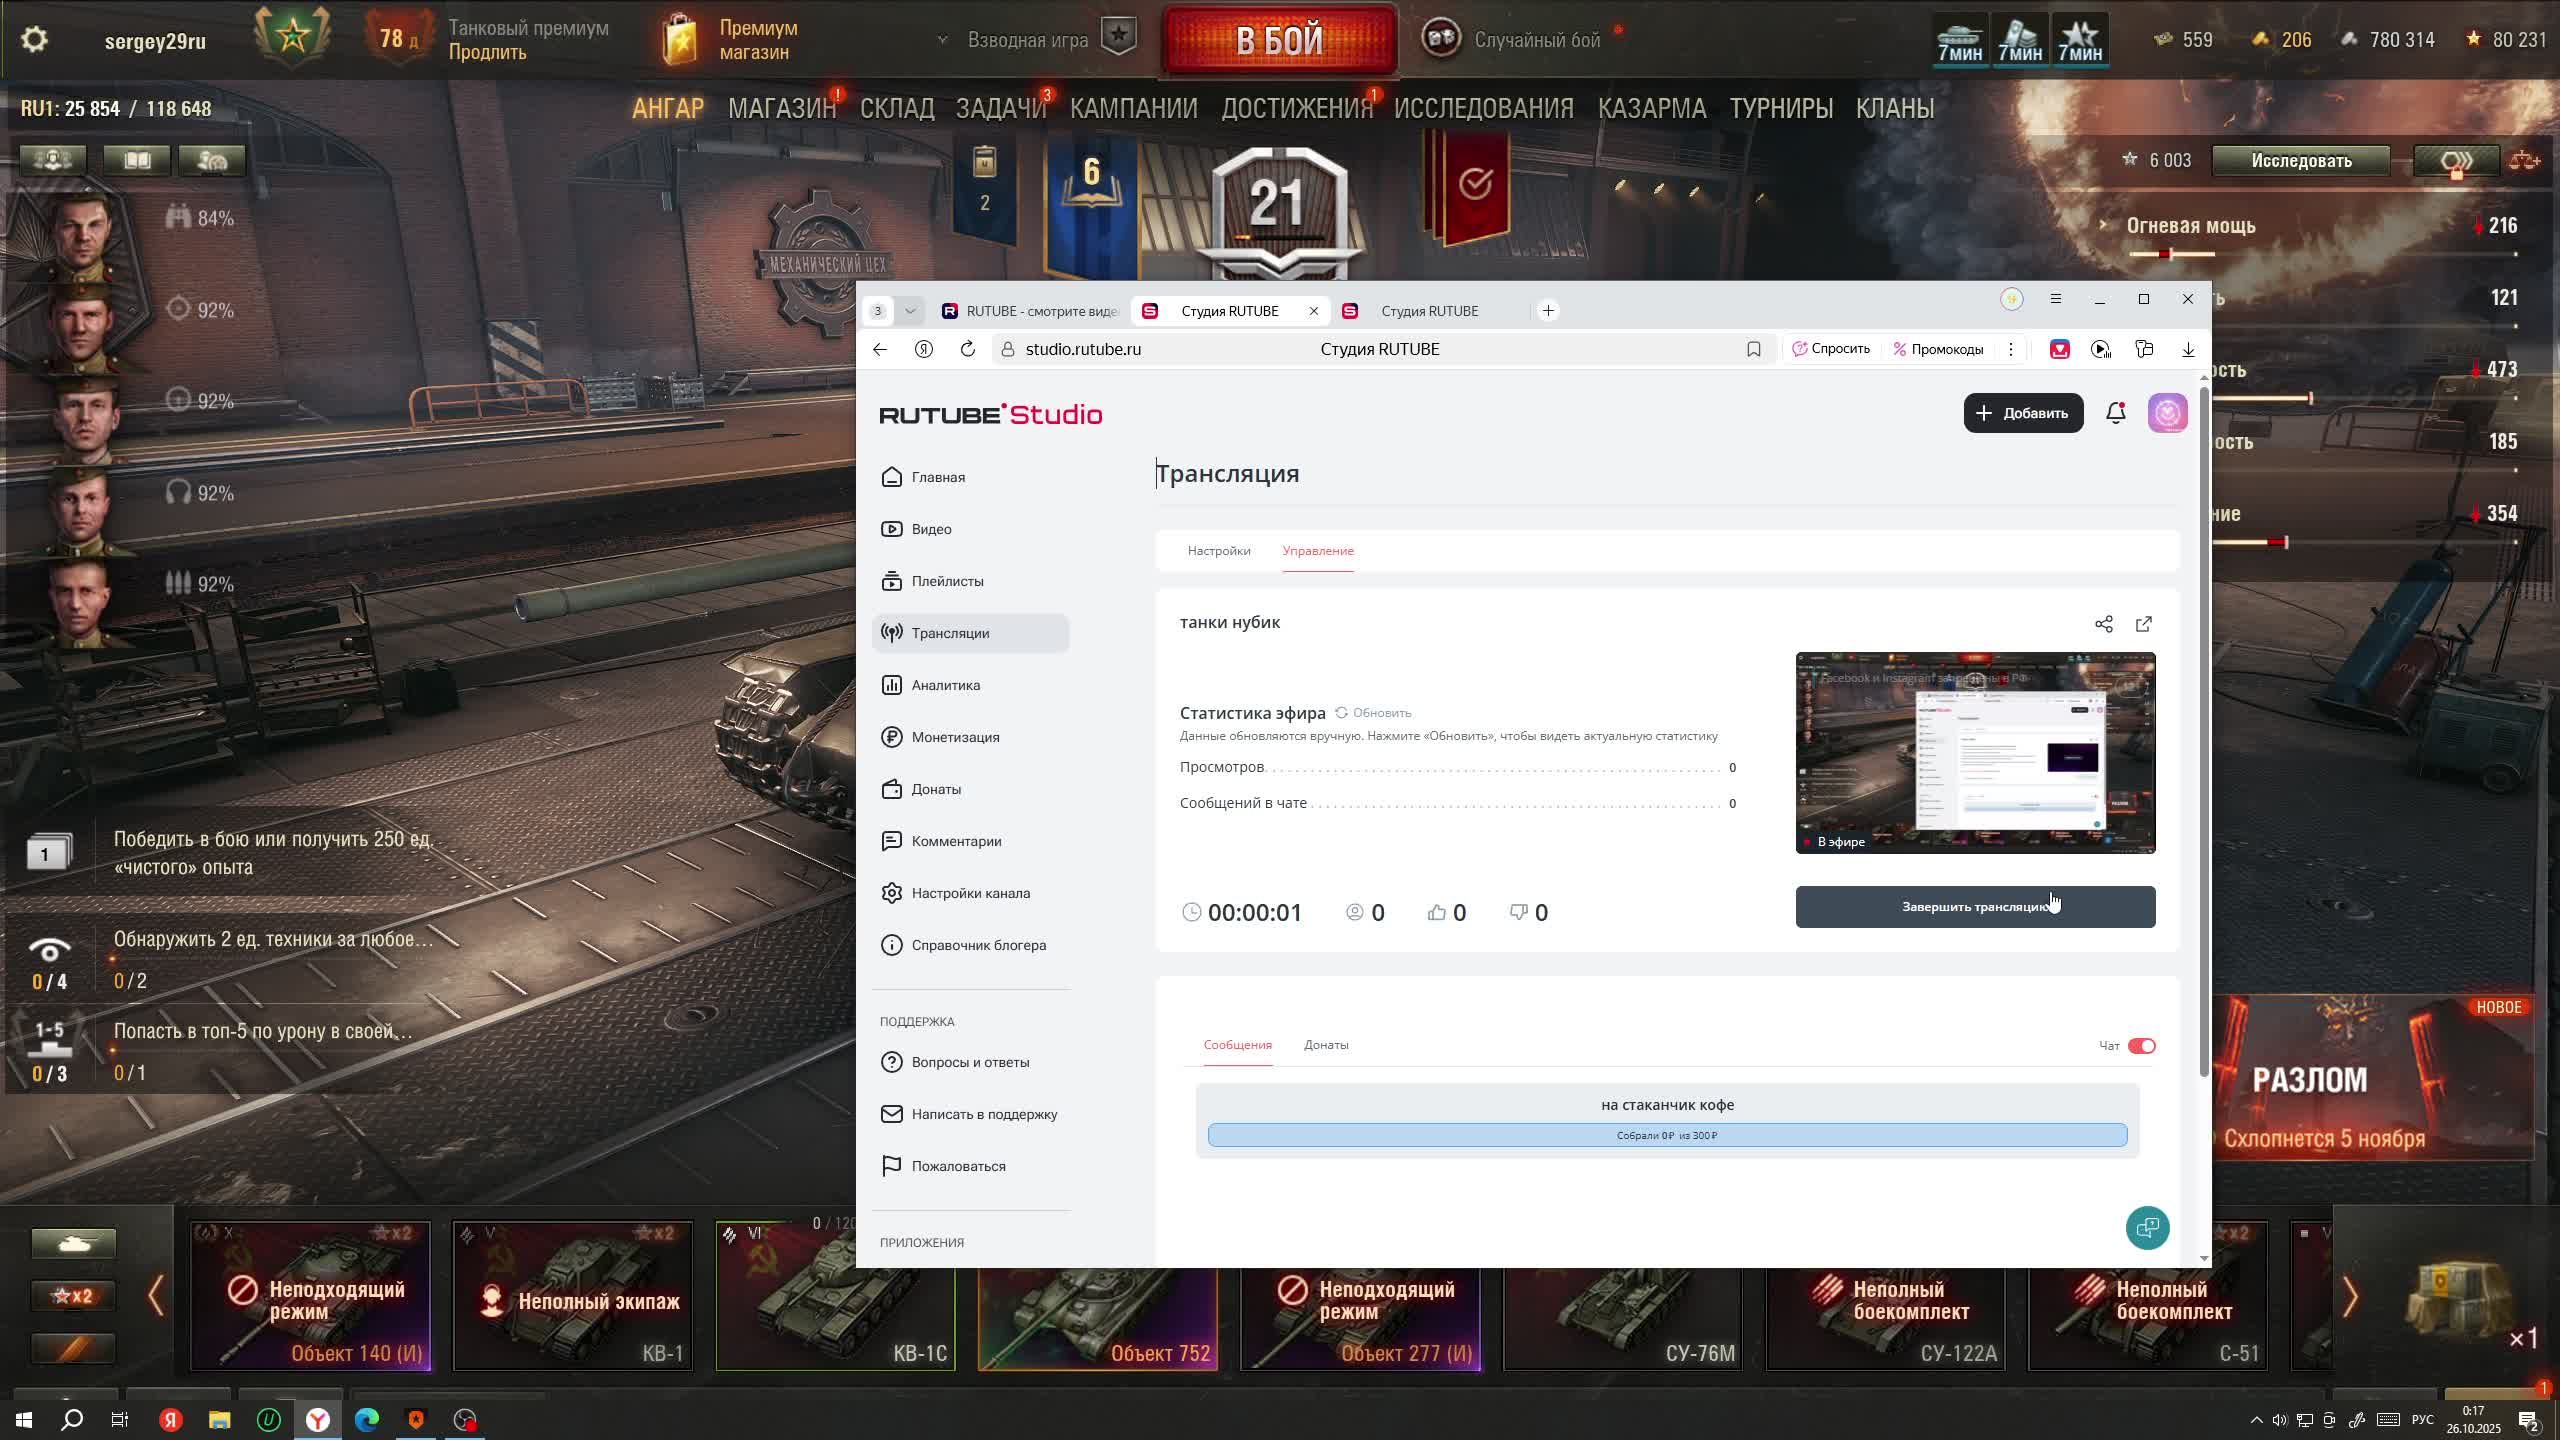Switch to the Настройки tab
Image resolution: width=2560 pixels, height=1440 pixels.
pos(1218,551)
